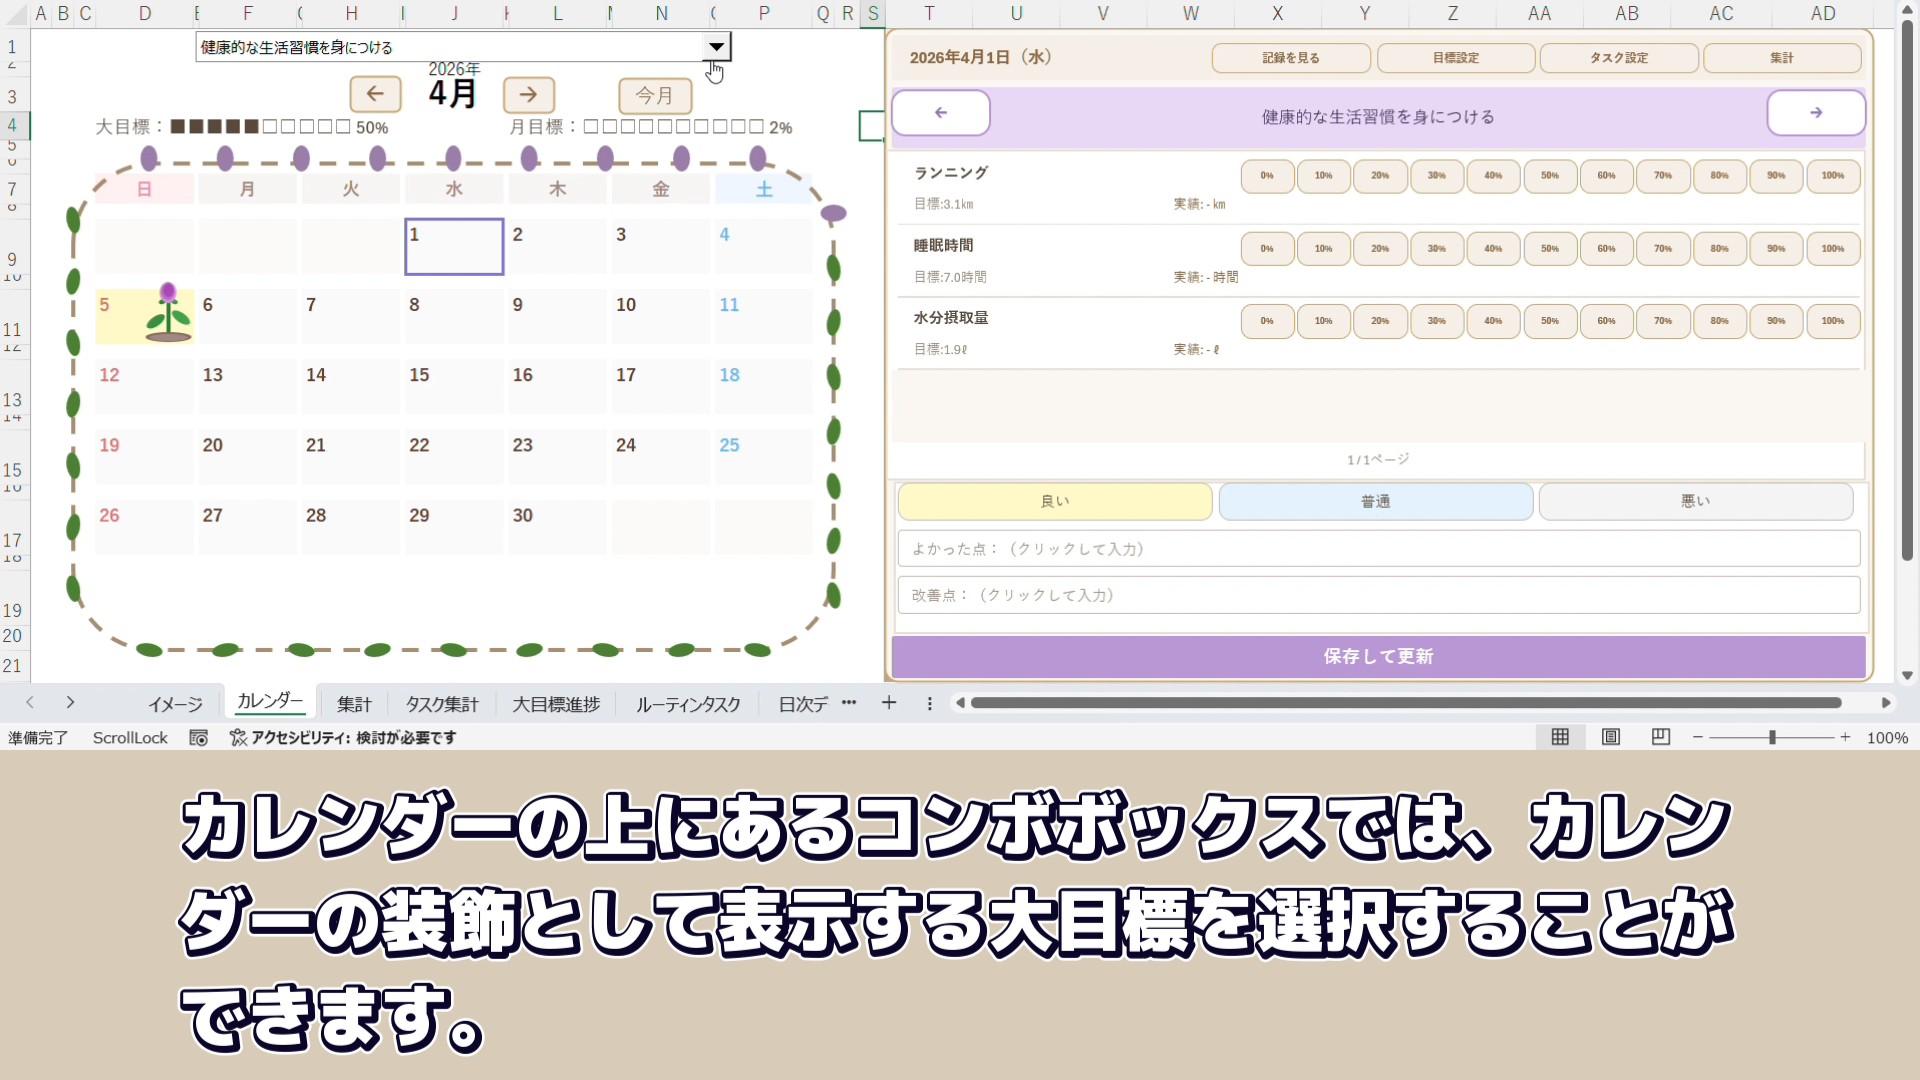Click the 今月 button
Viewport: 1920px width, 1080px height.
[655, 95]
